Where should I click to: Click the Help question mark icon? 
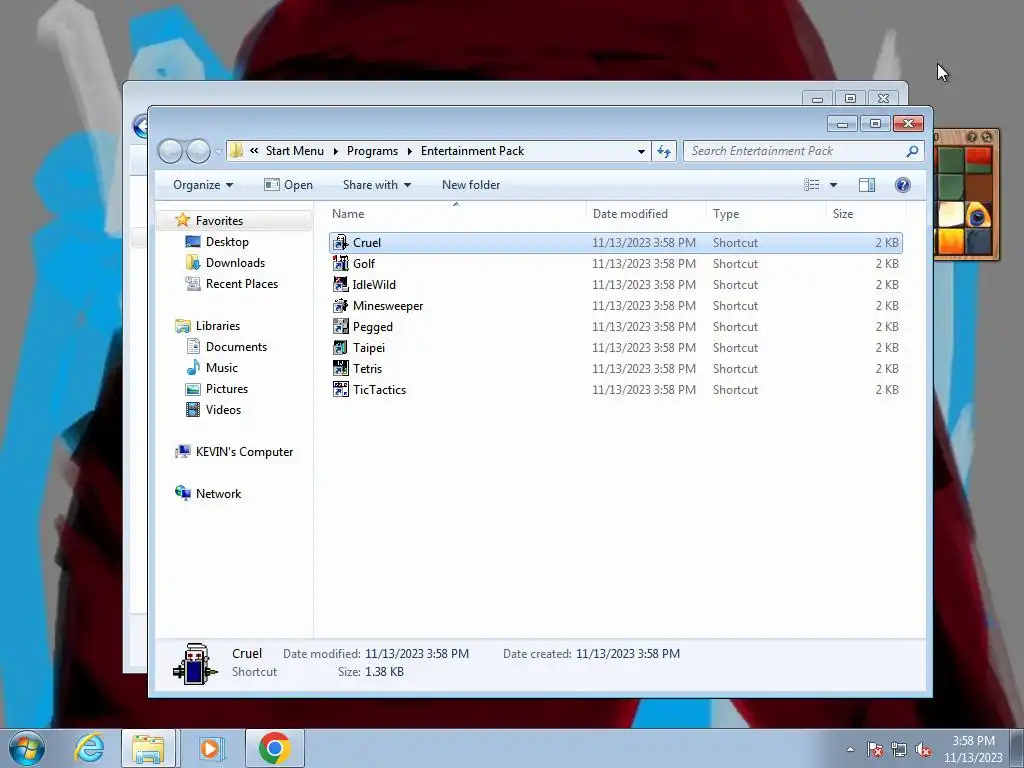903,185
